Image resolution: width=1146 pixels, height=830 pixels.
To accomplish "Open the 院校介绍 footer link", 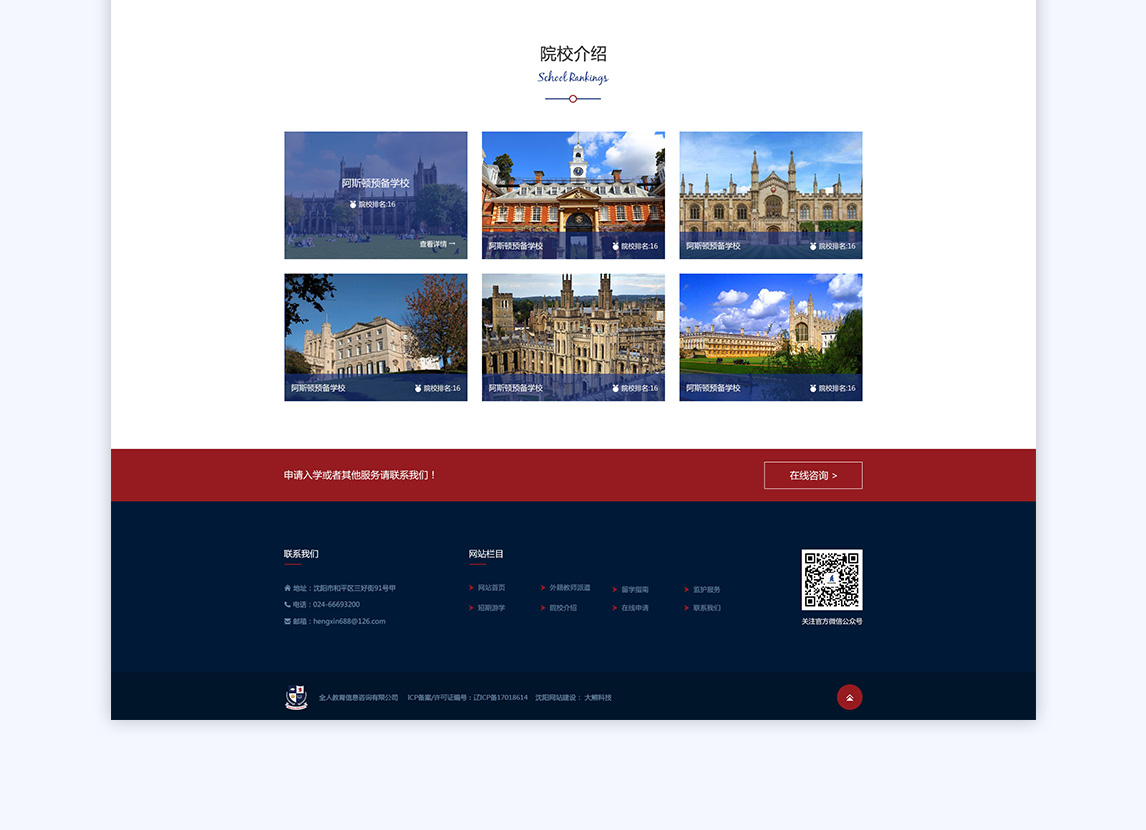I will pyautogui.click(x=563, y=608).
